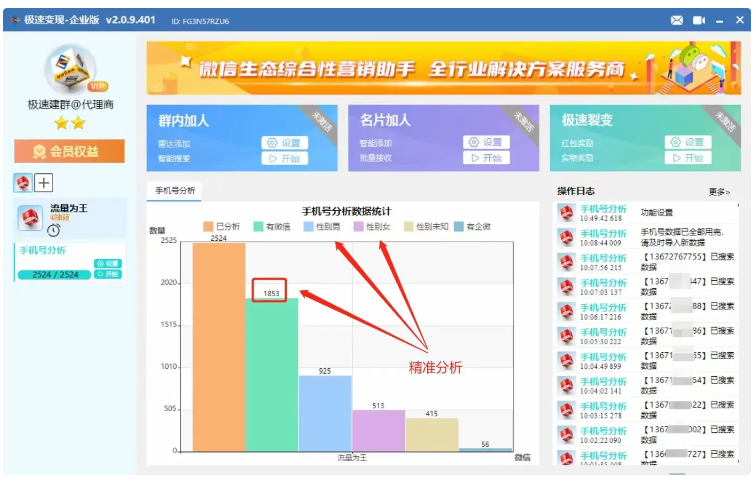Click 手机号分析 log title at 10:08:44
The image size is (756, 481).
(x=603, y=233)
